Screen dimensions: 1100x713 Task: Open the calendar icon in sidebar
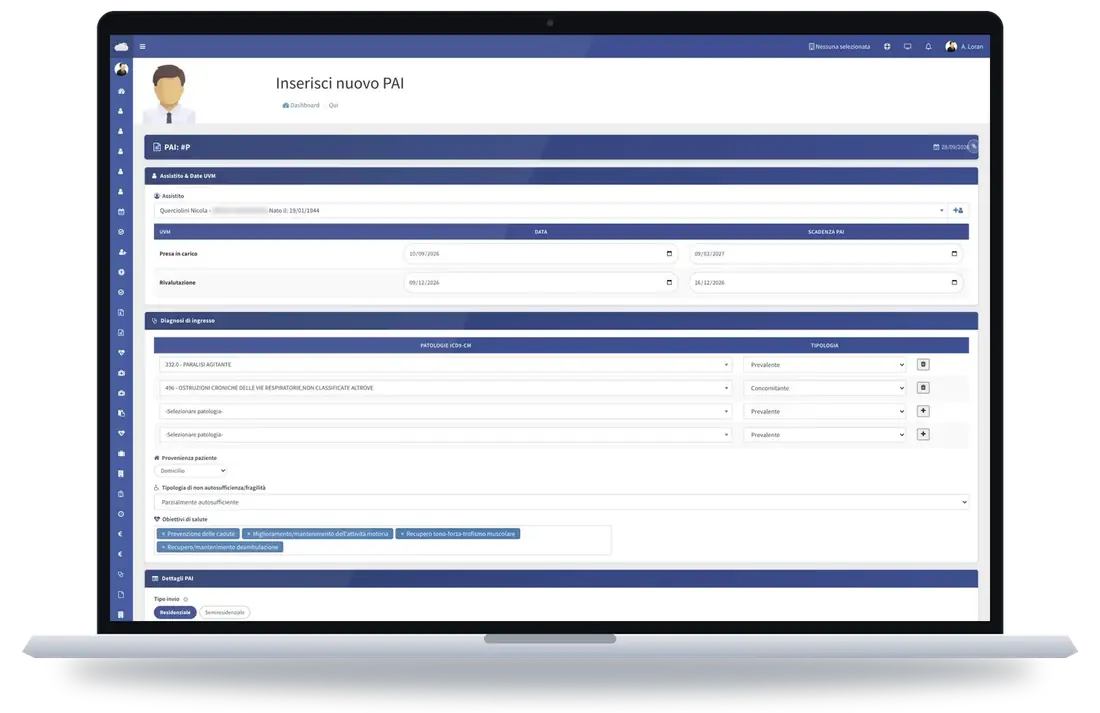[121, 212]
